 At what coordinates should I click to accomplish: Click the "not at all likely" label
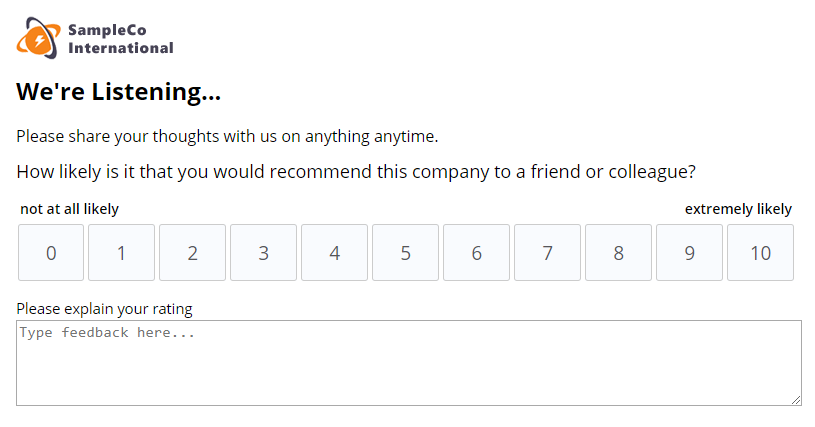point(69,209)
